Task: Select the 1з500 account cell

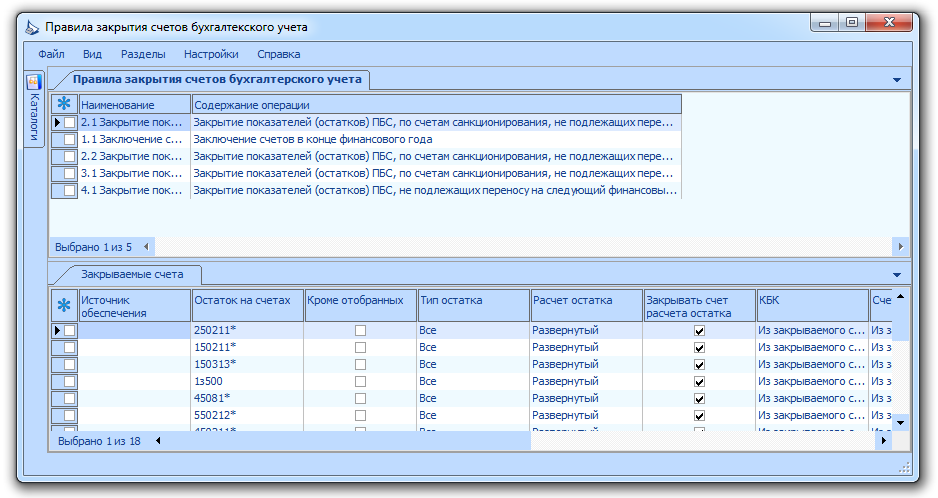Action: tap(248, 381)
